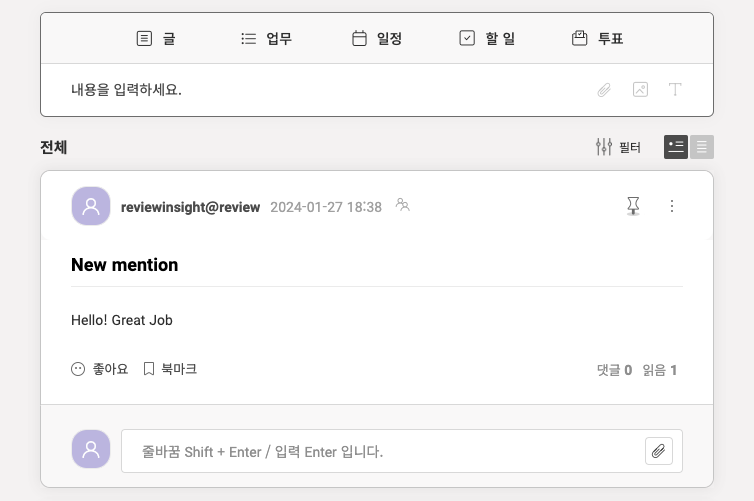The height and width of the screenshot is (501, 754).
Task: Switch to card view layout
Action: 676,147
